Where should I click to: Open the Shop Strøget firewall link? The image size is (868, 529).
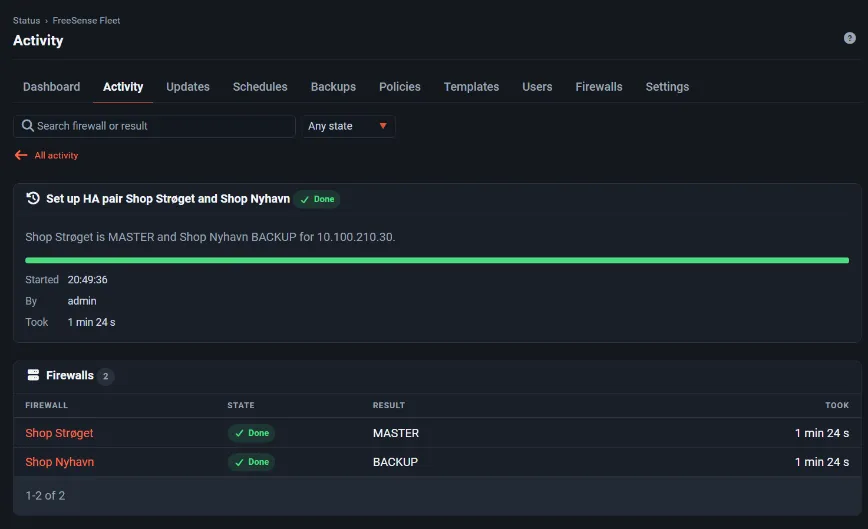point(59,433)
